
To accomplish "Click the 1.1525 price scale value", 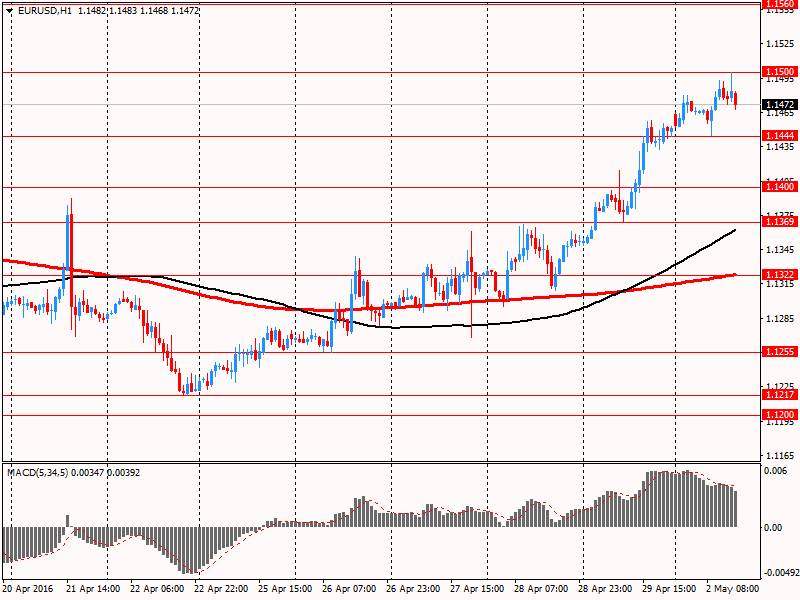I will [x=780, y=44].
